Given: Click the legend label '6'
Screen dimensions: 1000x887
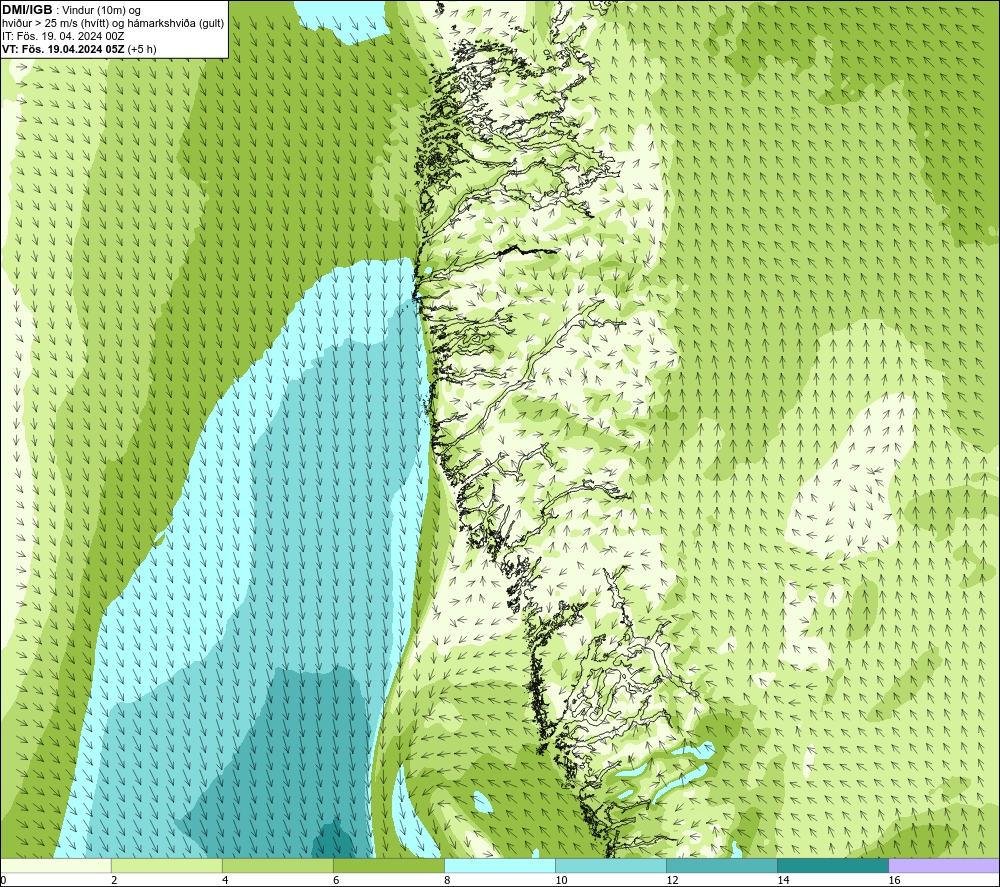Looking at the screenshot, I should [335, 881].
